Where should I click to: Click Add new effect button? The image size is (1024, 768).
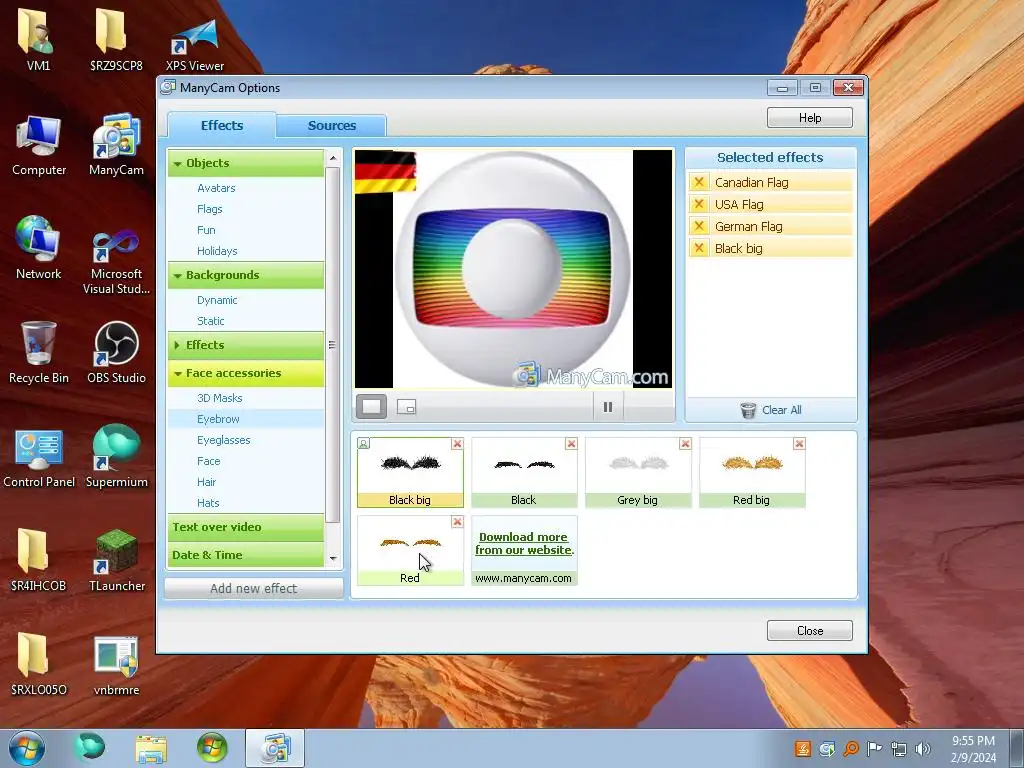(x=253, y=588)
